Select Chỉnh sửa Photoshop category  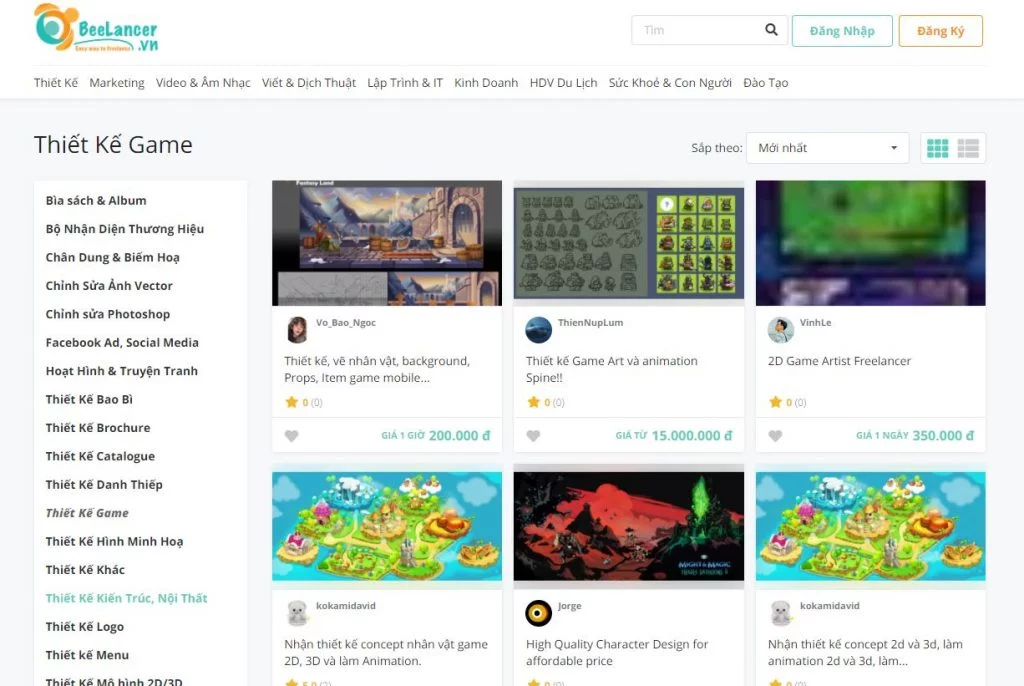point(108,314)
